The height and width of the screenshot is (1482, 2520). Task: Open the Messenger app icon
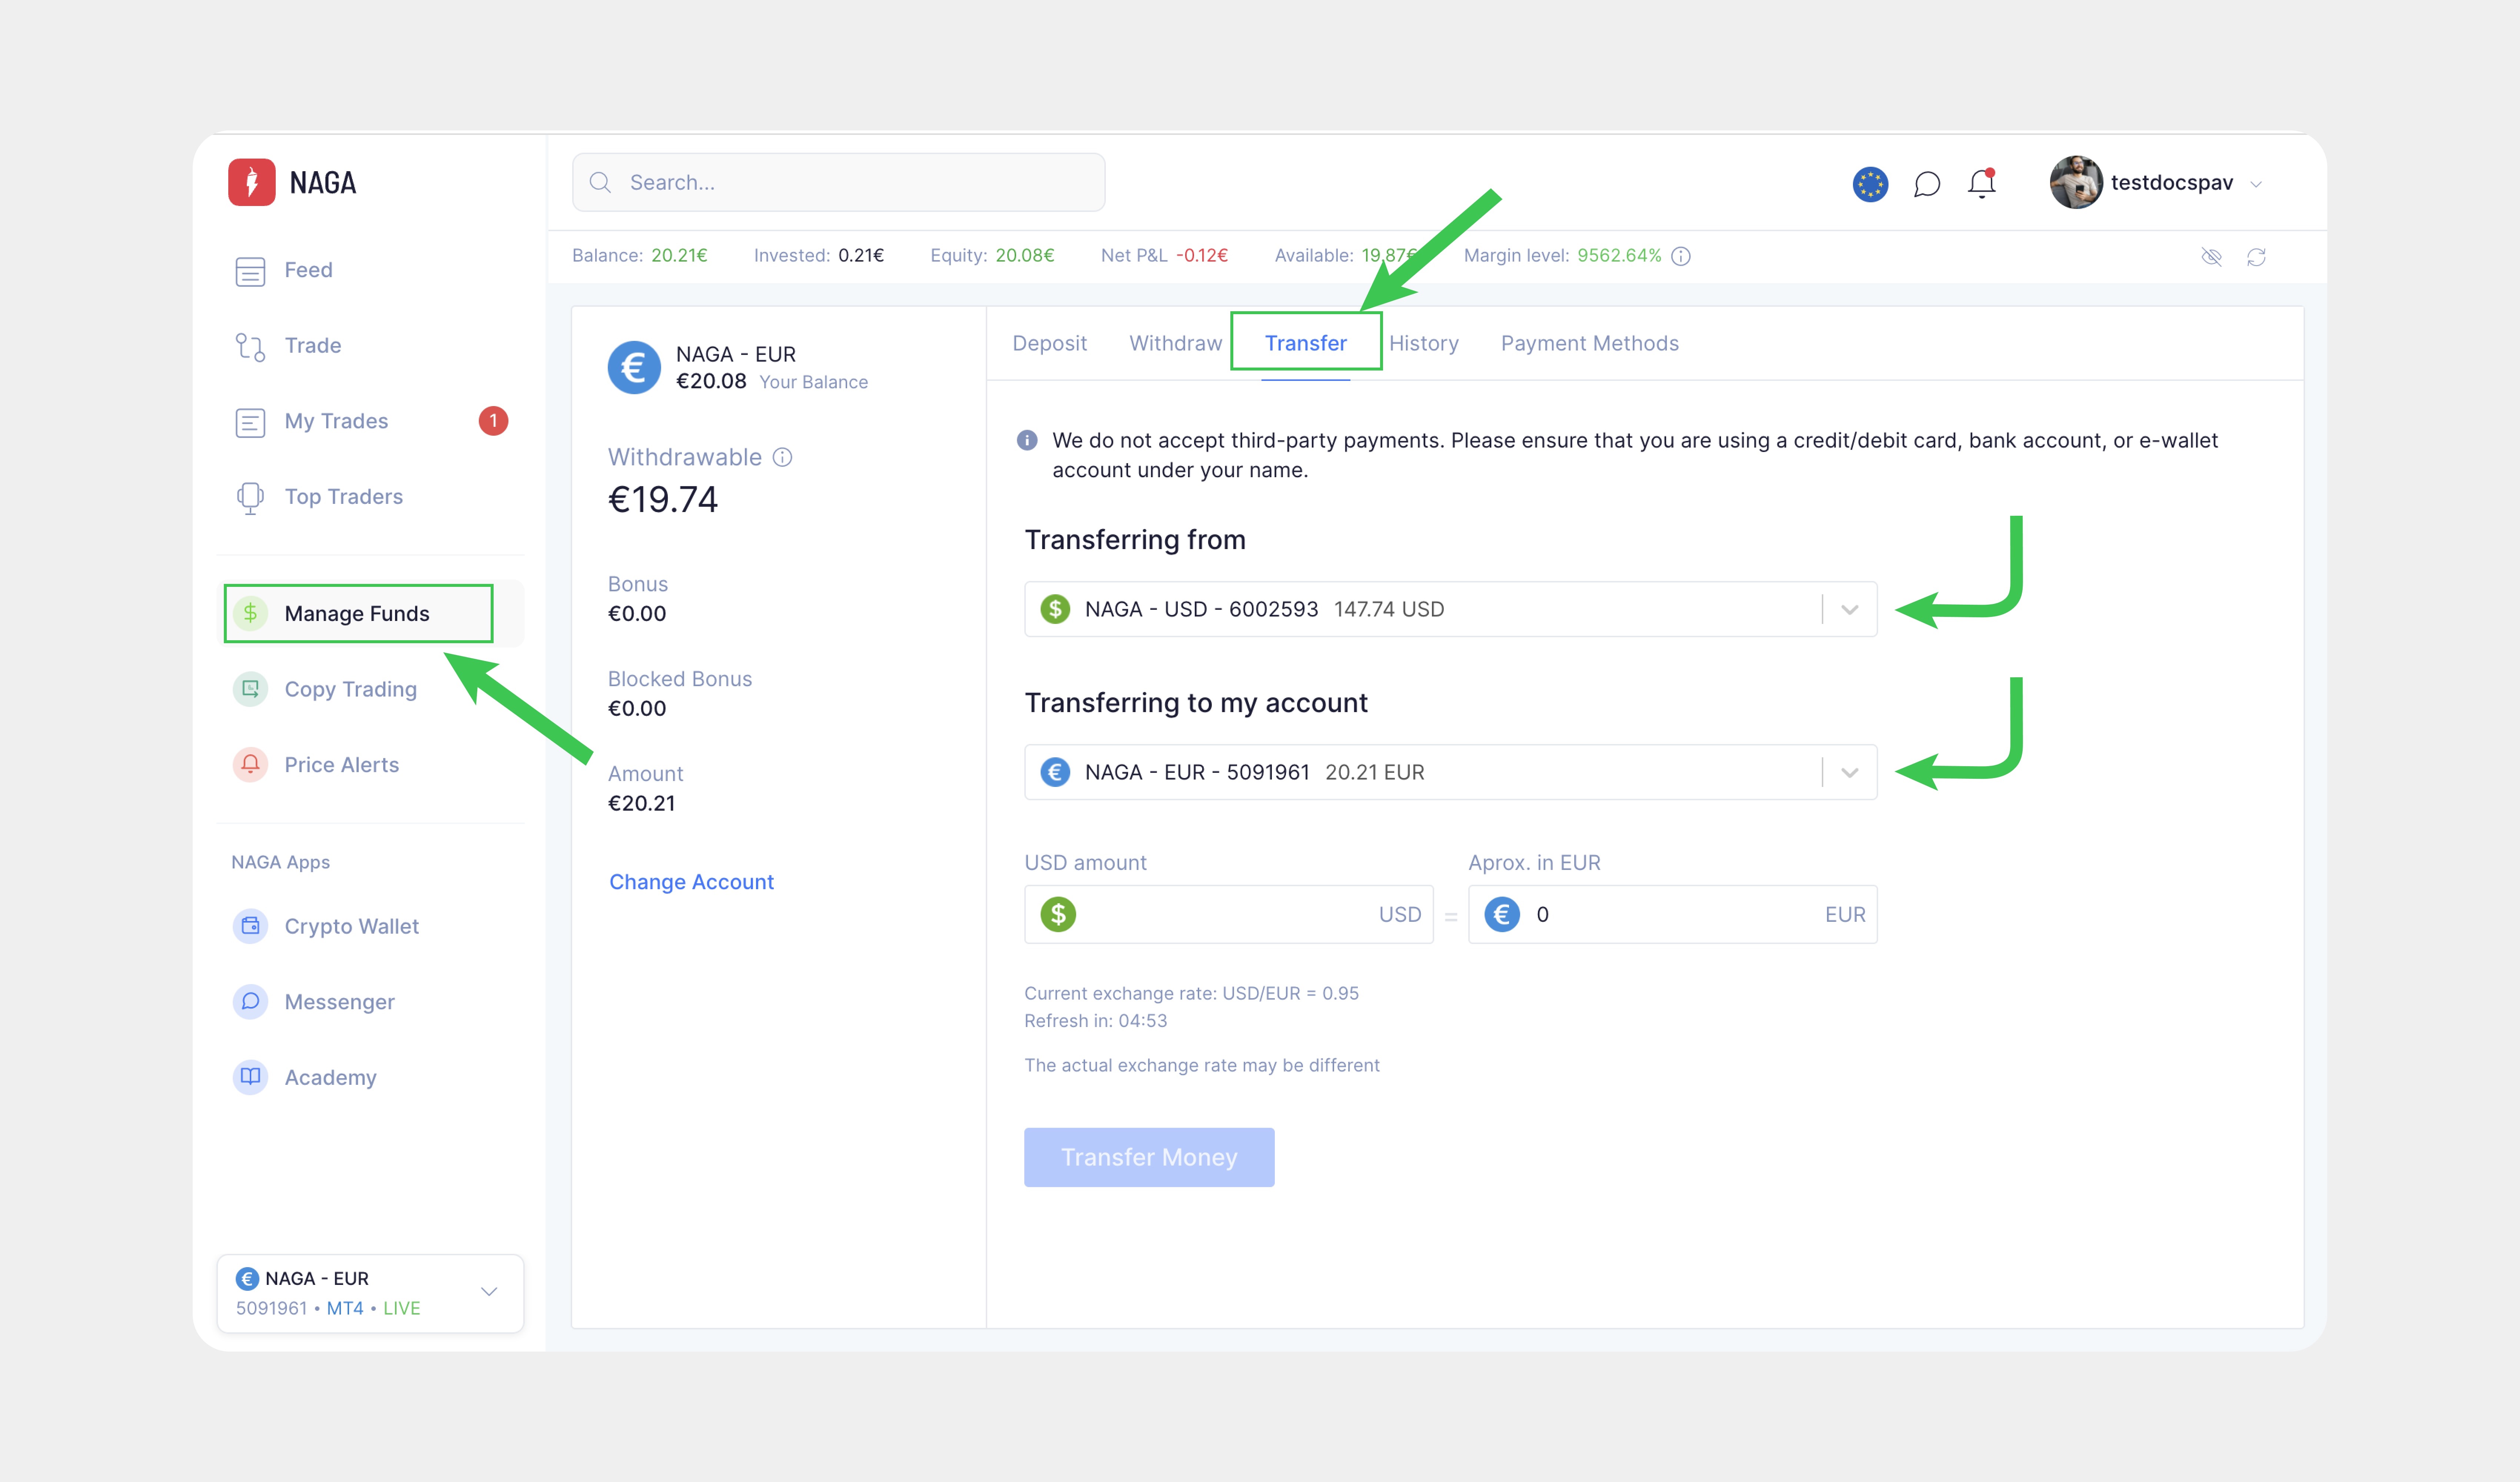[250, 1001]
